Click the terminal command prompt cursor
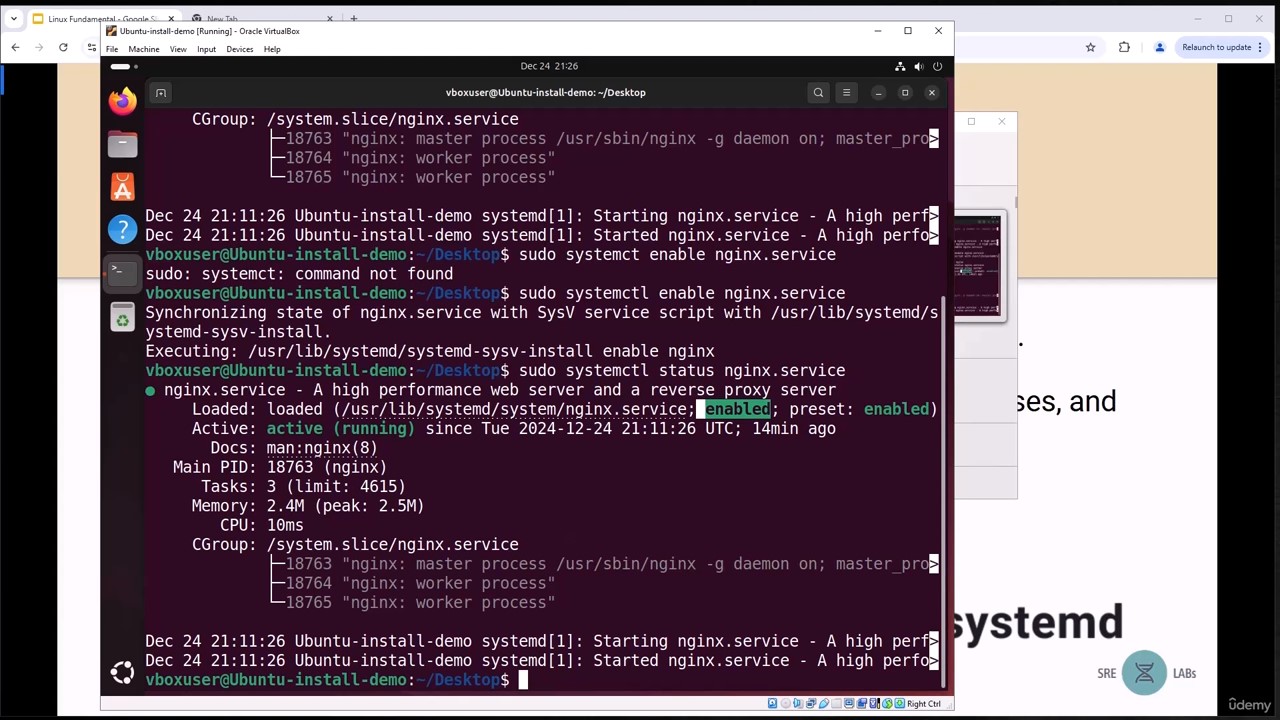This screenshot has height=720, width=1280. (x=522, y=680)
